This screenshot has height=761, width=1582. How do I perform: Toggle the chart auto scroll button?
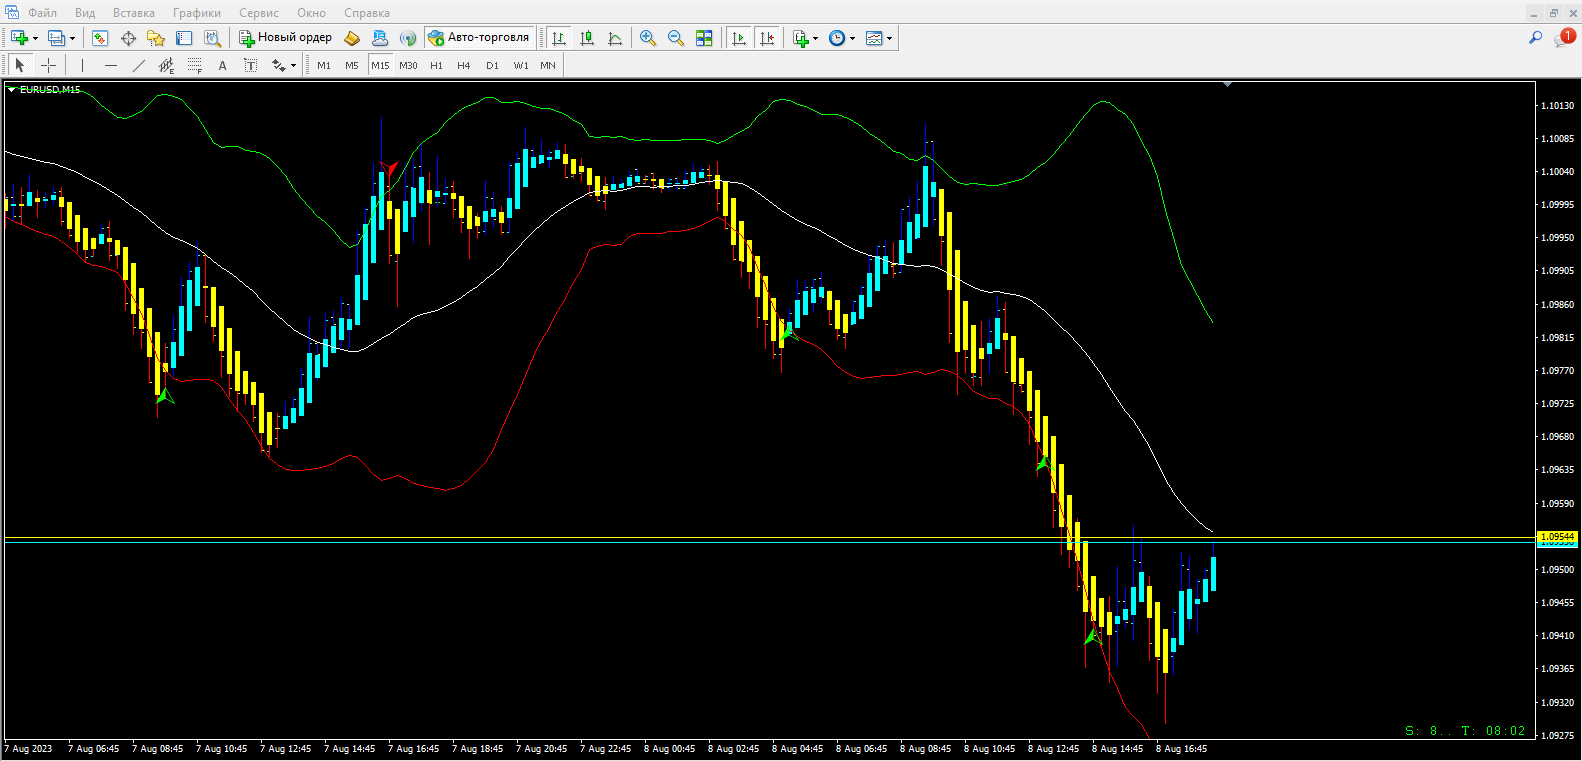pos(739,38)
